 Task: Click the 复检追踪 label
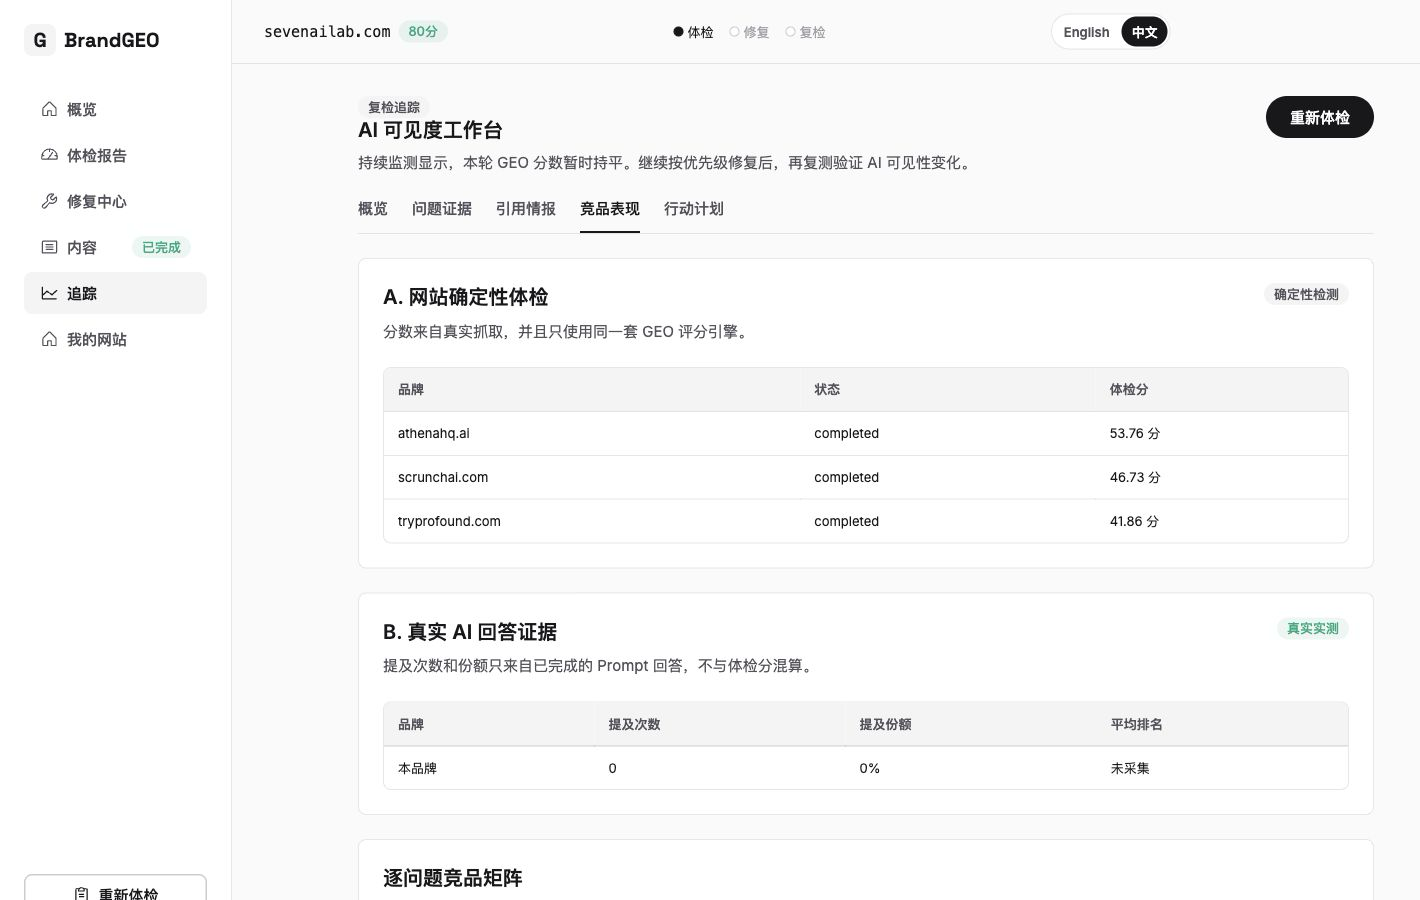pyautogui.click(x=394, y=107)
